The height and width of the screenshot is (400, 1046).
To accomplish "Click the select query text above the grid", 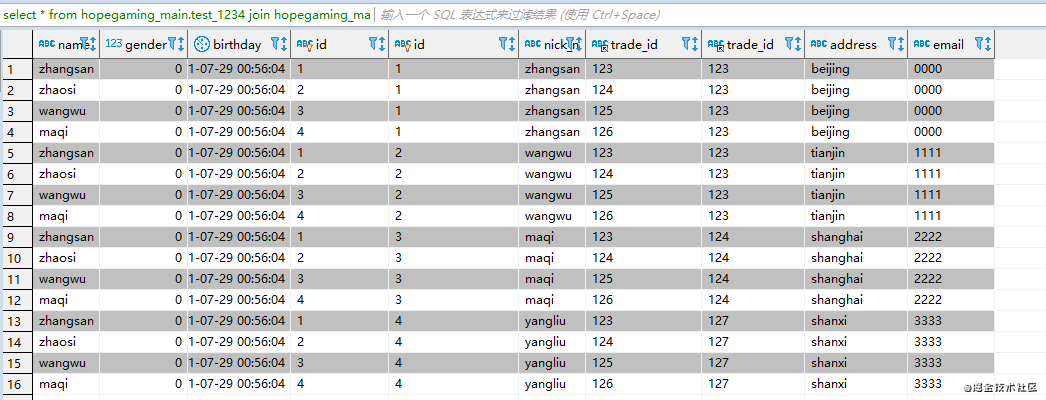I will pos(187,15).
